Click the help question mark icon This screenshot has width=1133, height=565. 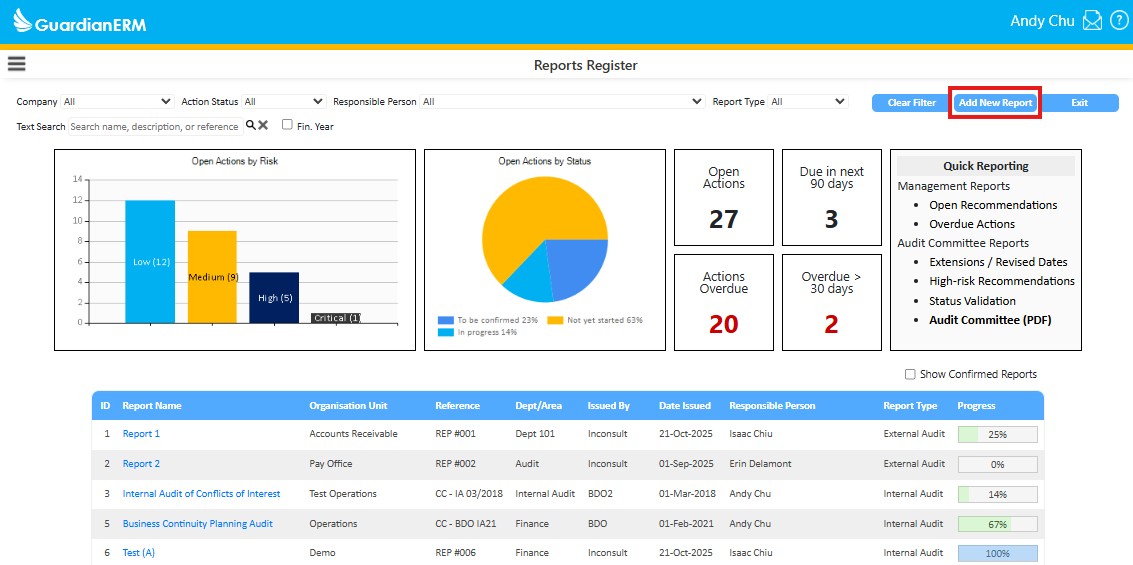[x=1119, y=21]
